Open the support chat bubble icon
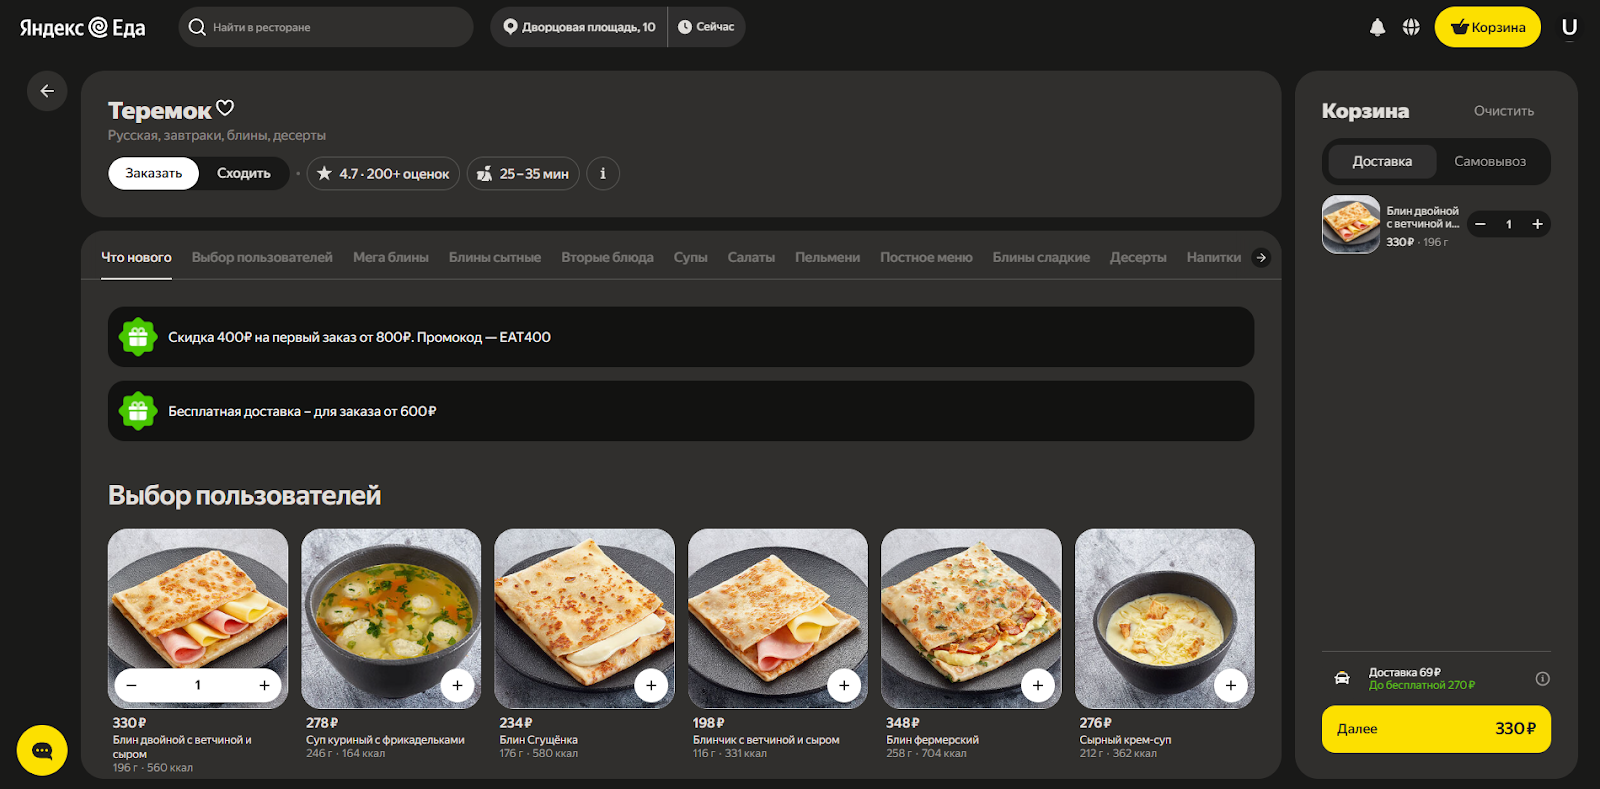The width and height of the screenshot is (1600, 789). click(x=42, y=750)
